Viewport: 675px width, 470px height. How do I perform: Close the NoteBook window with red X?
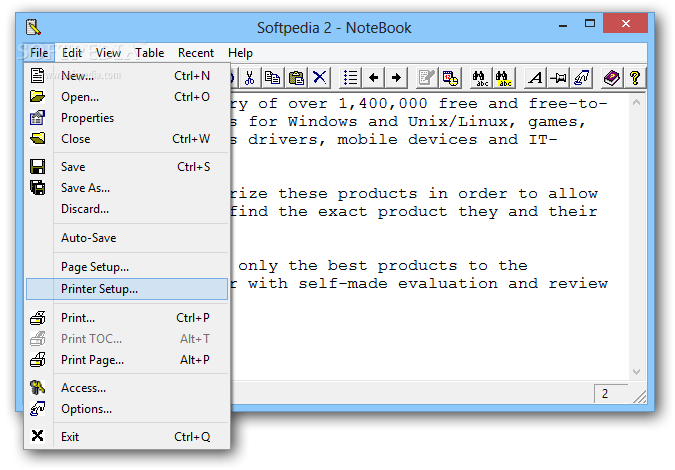pos(625,23)
